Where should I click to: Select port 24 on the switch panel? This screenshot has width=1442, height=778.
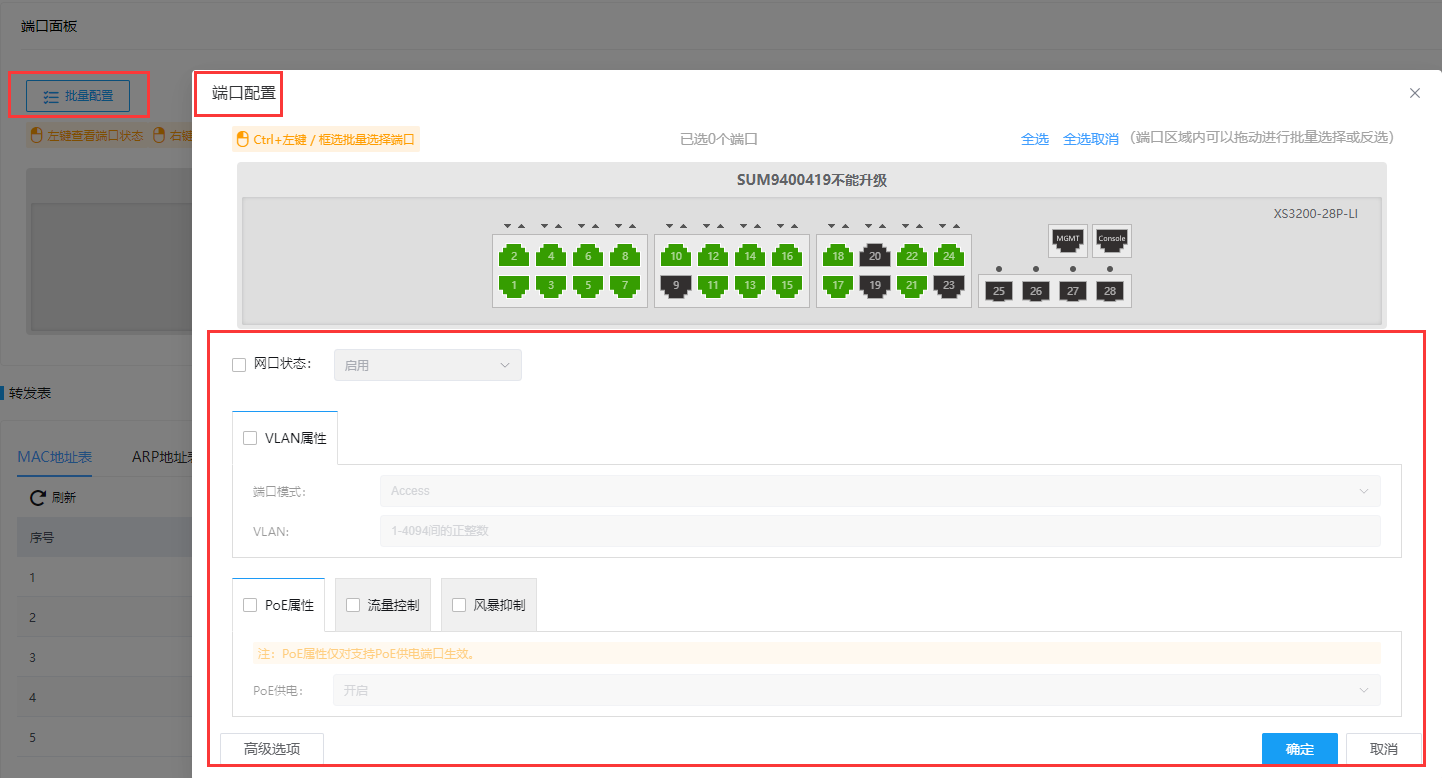point(949,256)
